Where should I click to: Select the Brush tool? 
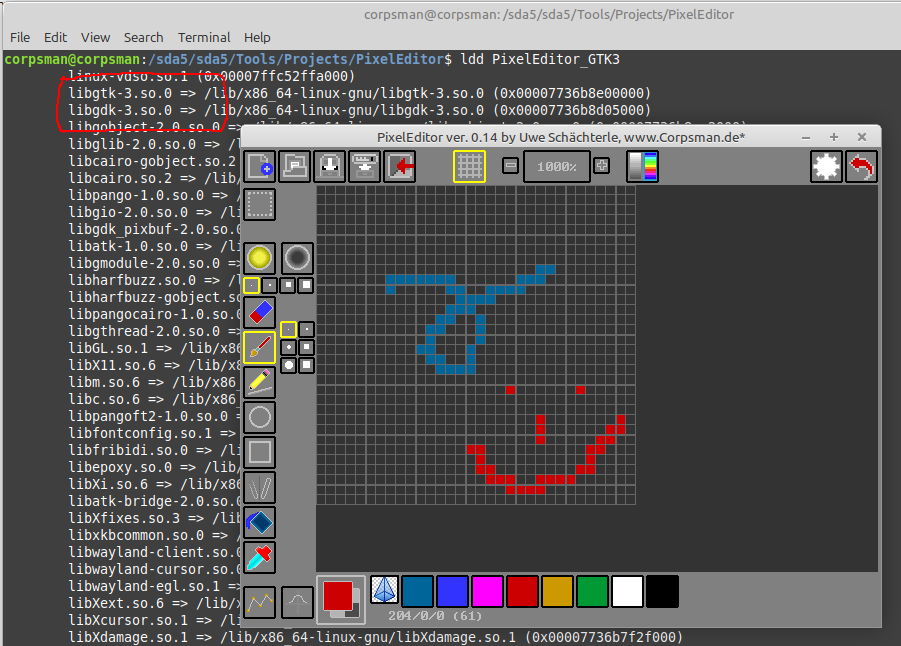point(259,347)
